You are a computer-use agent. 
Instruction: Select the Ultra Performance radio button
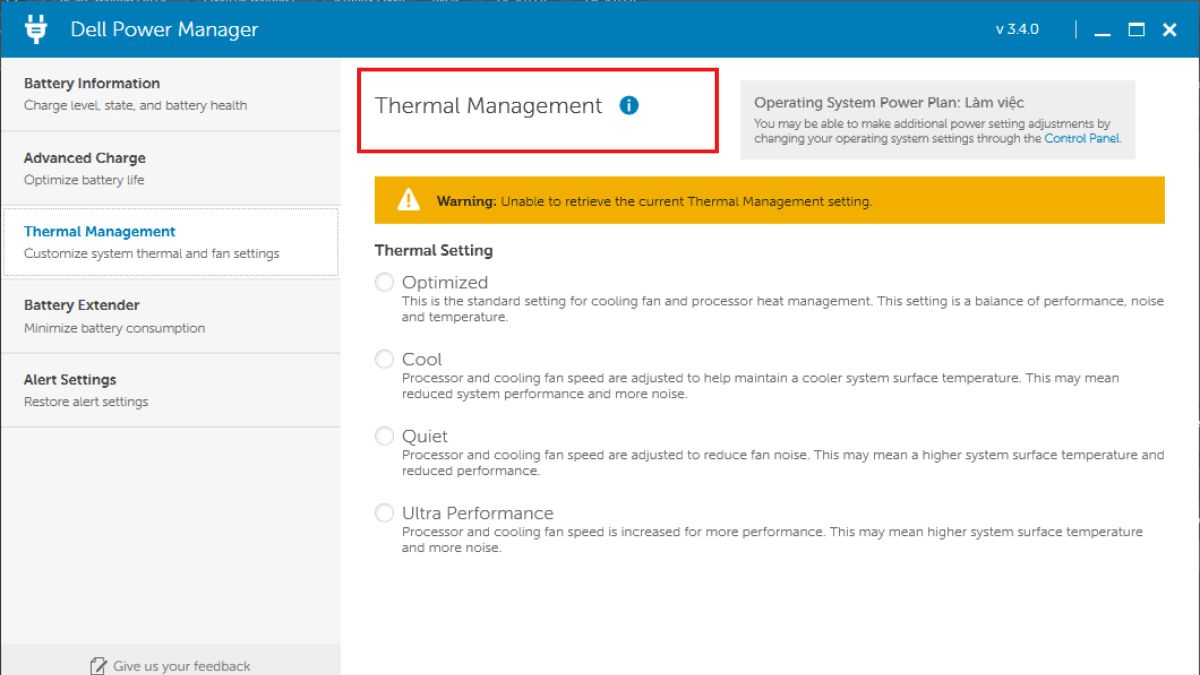384,513
